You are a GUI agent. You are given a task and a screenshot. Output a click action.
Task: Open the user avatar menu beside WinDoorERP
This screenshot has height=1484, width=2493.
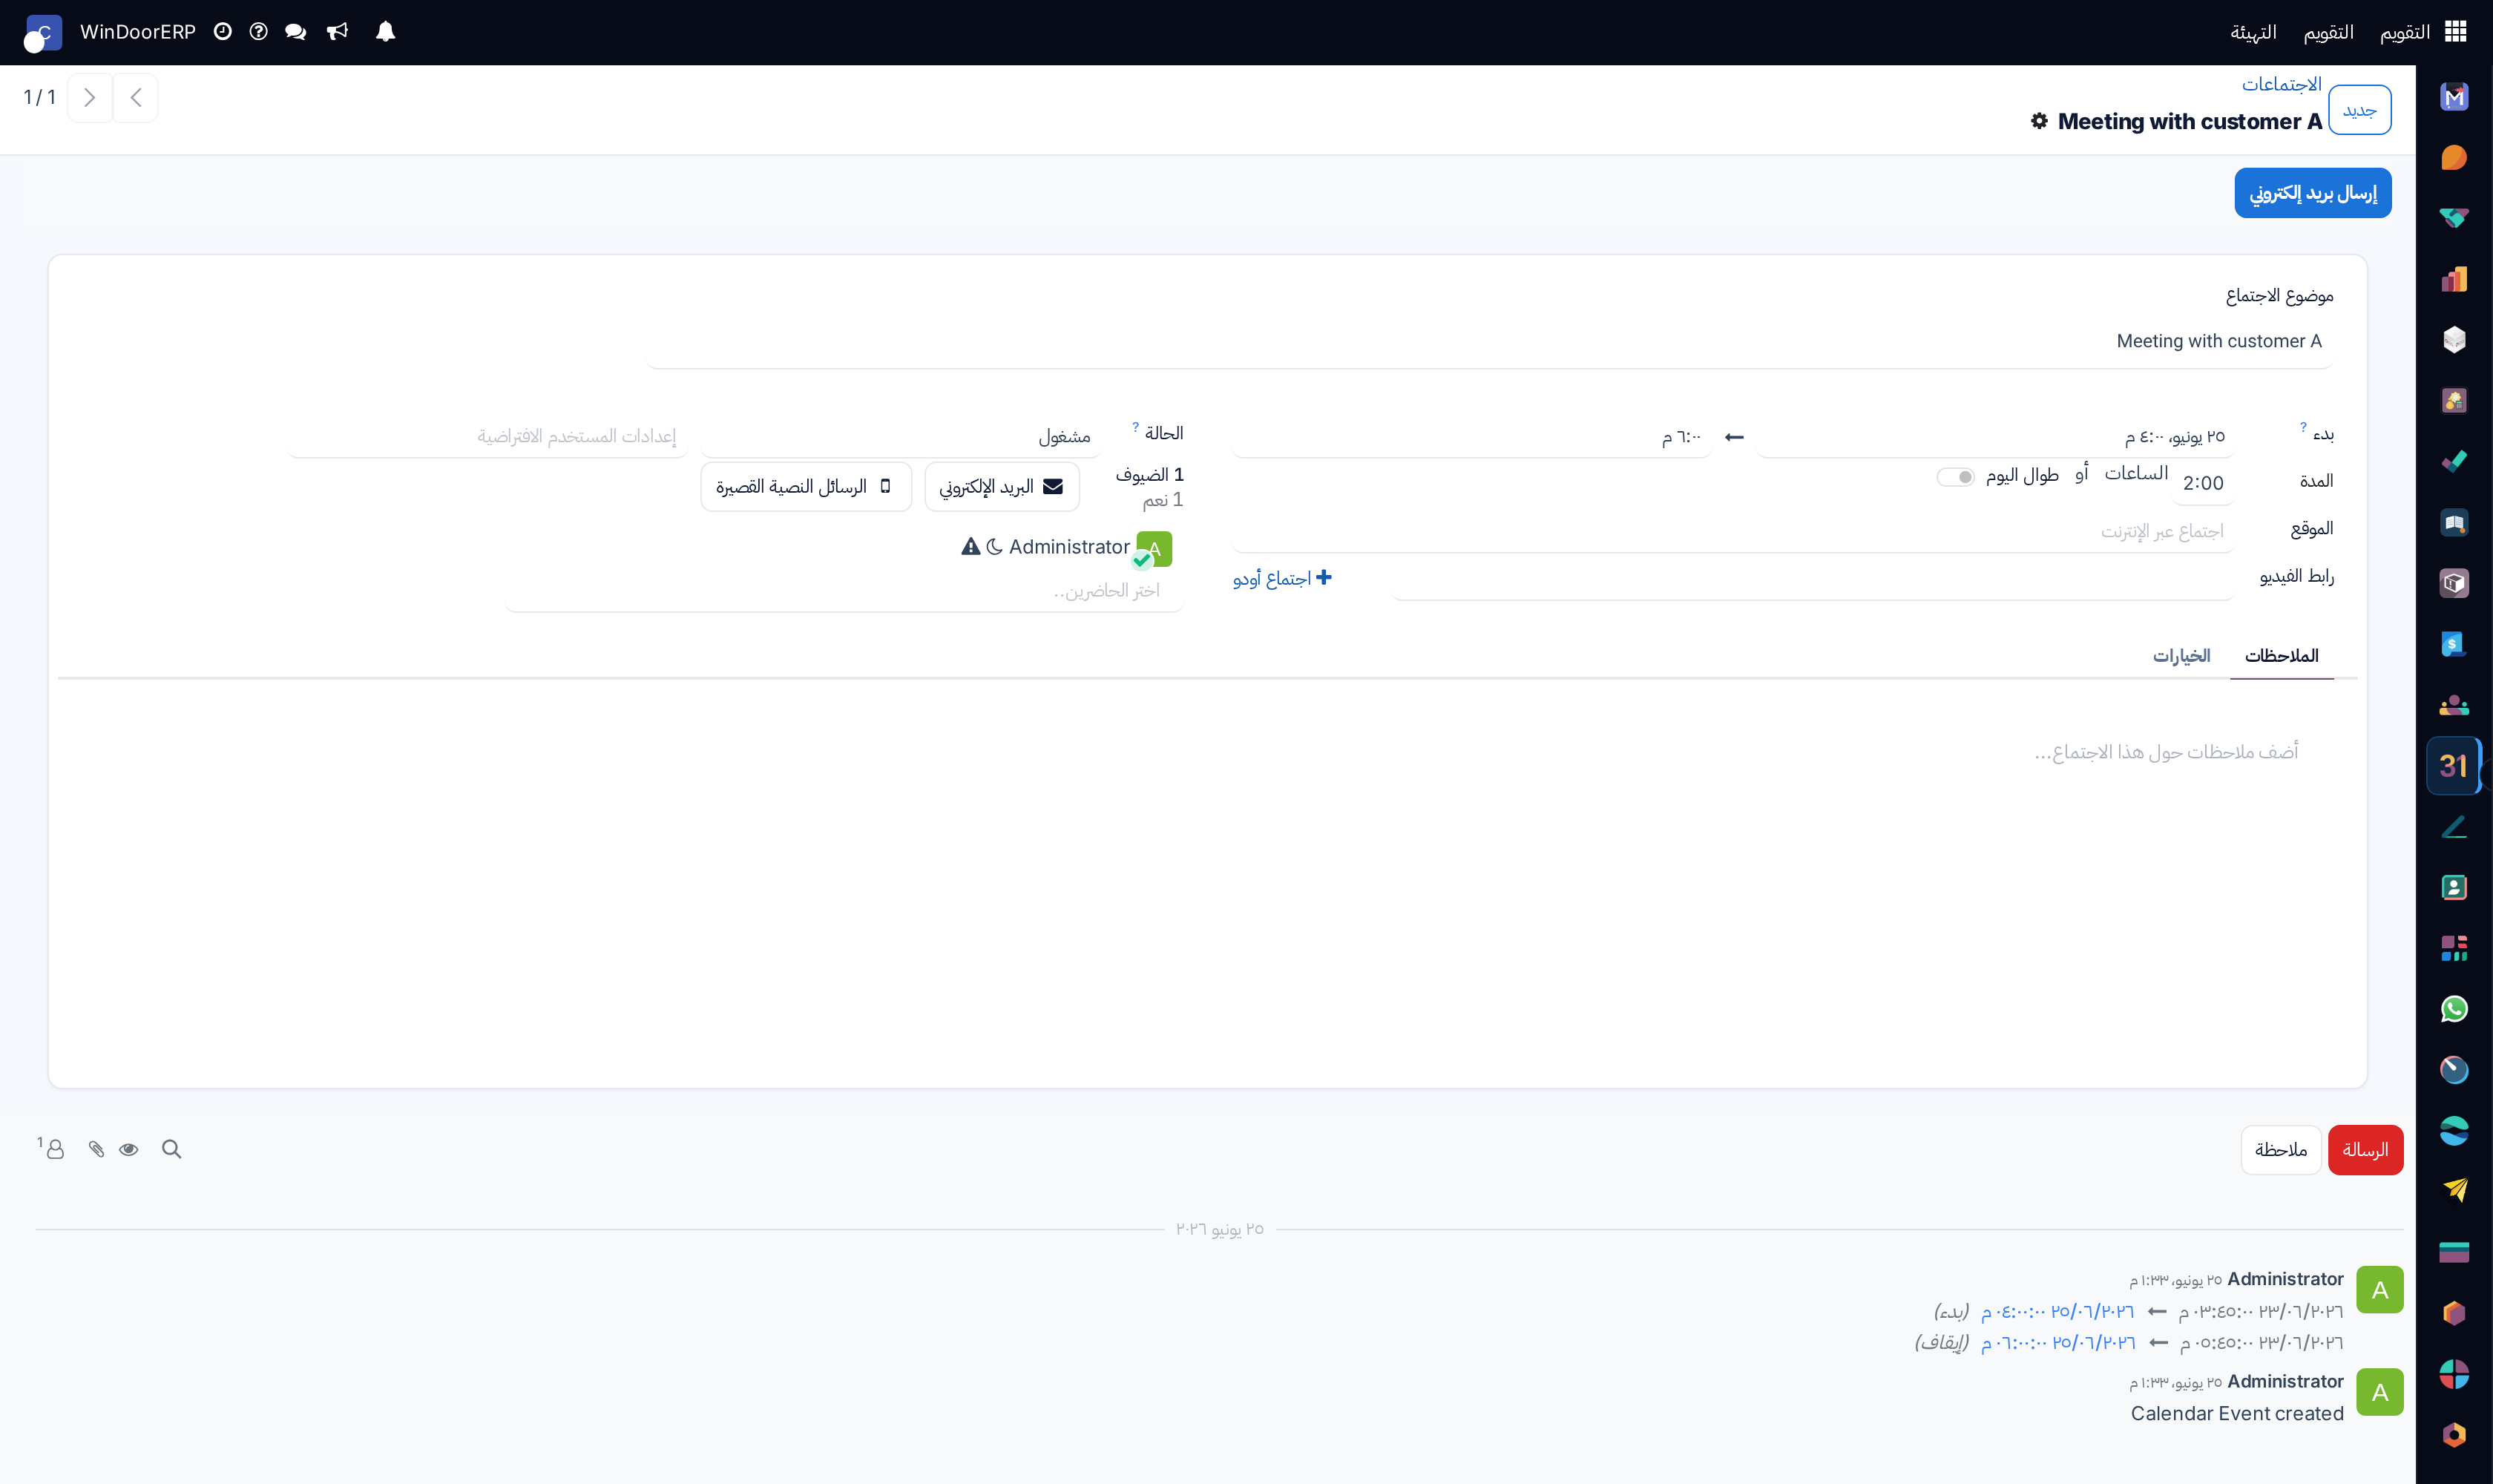[x=42, y=33]
